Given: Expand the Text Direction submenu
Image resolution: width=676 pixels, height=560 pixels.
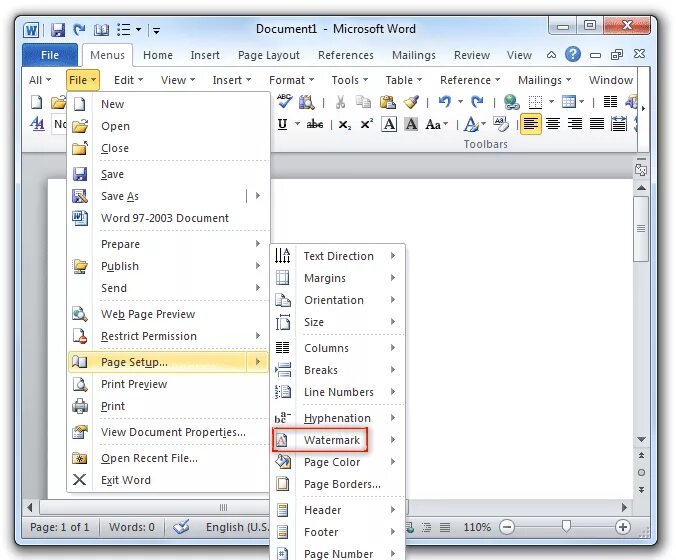Looking at the screenshot, I should [338, 256].
